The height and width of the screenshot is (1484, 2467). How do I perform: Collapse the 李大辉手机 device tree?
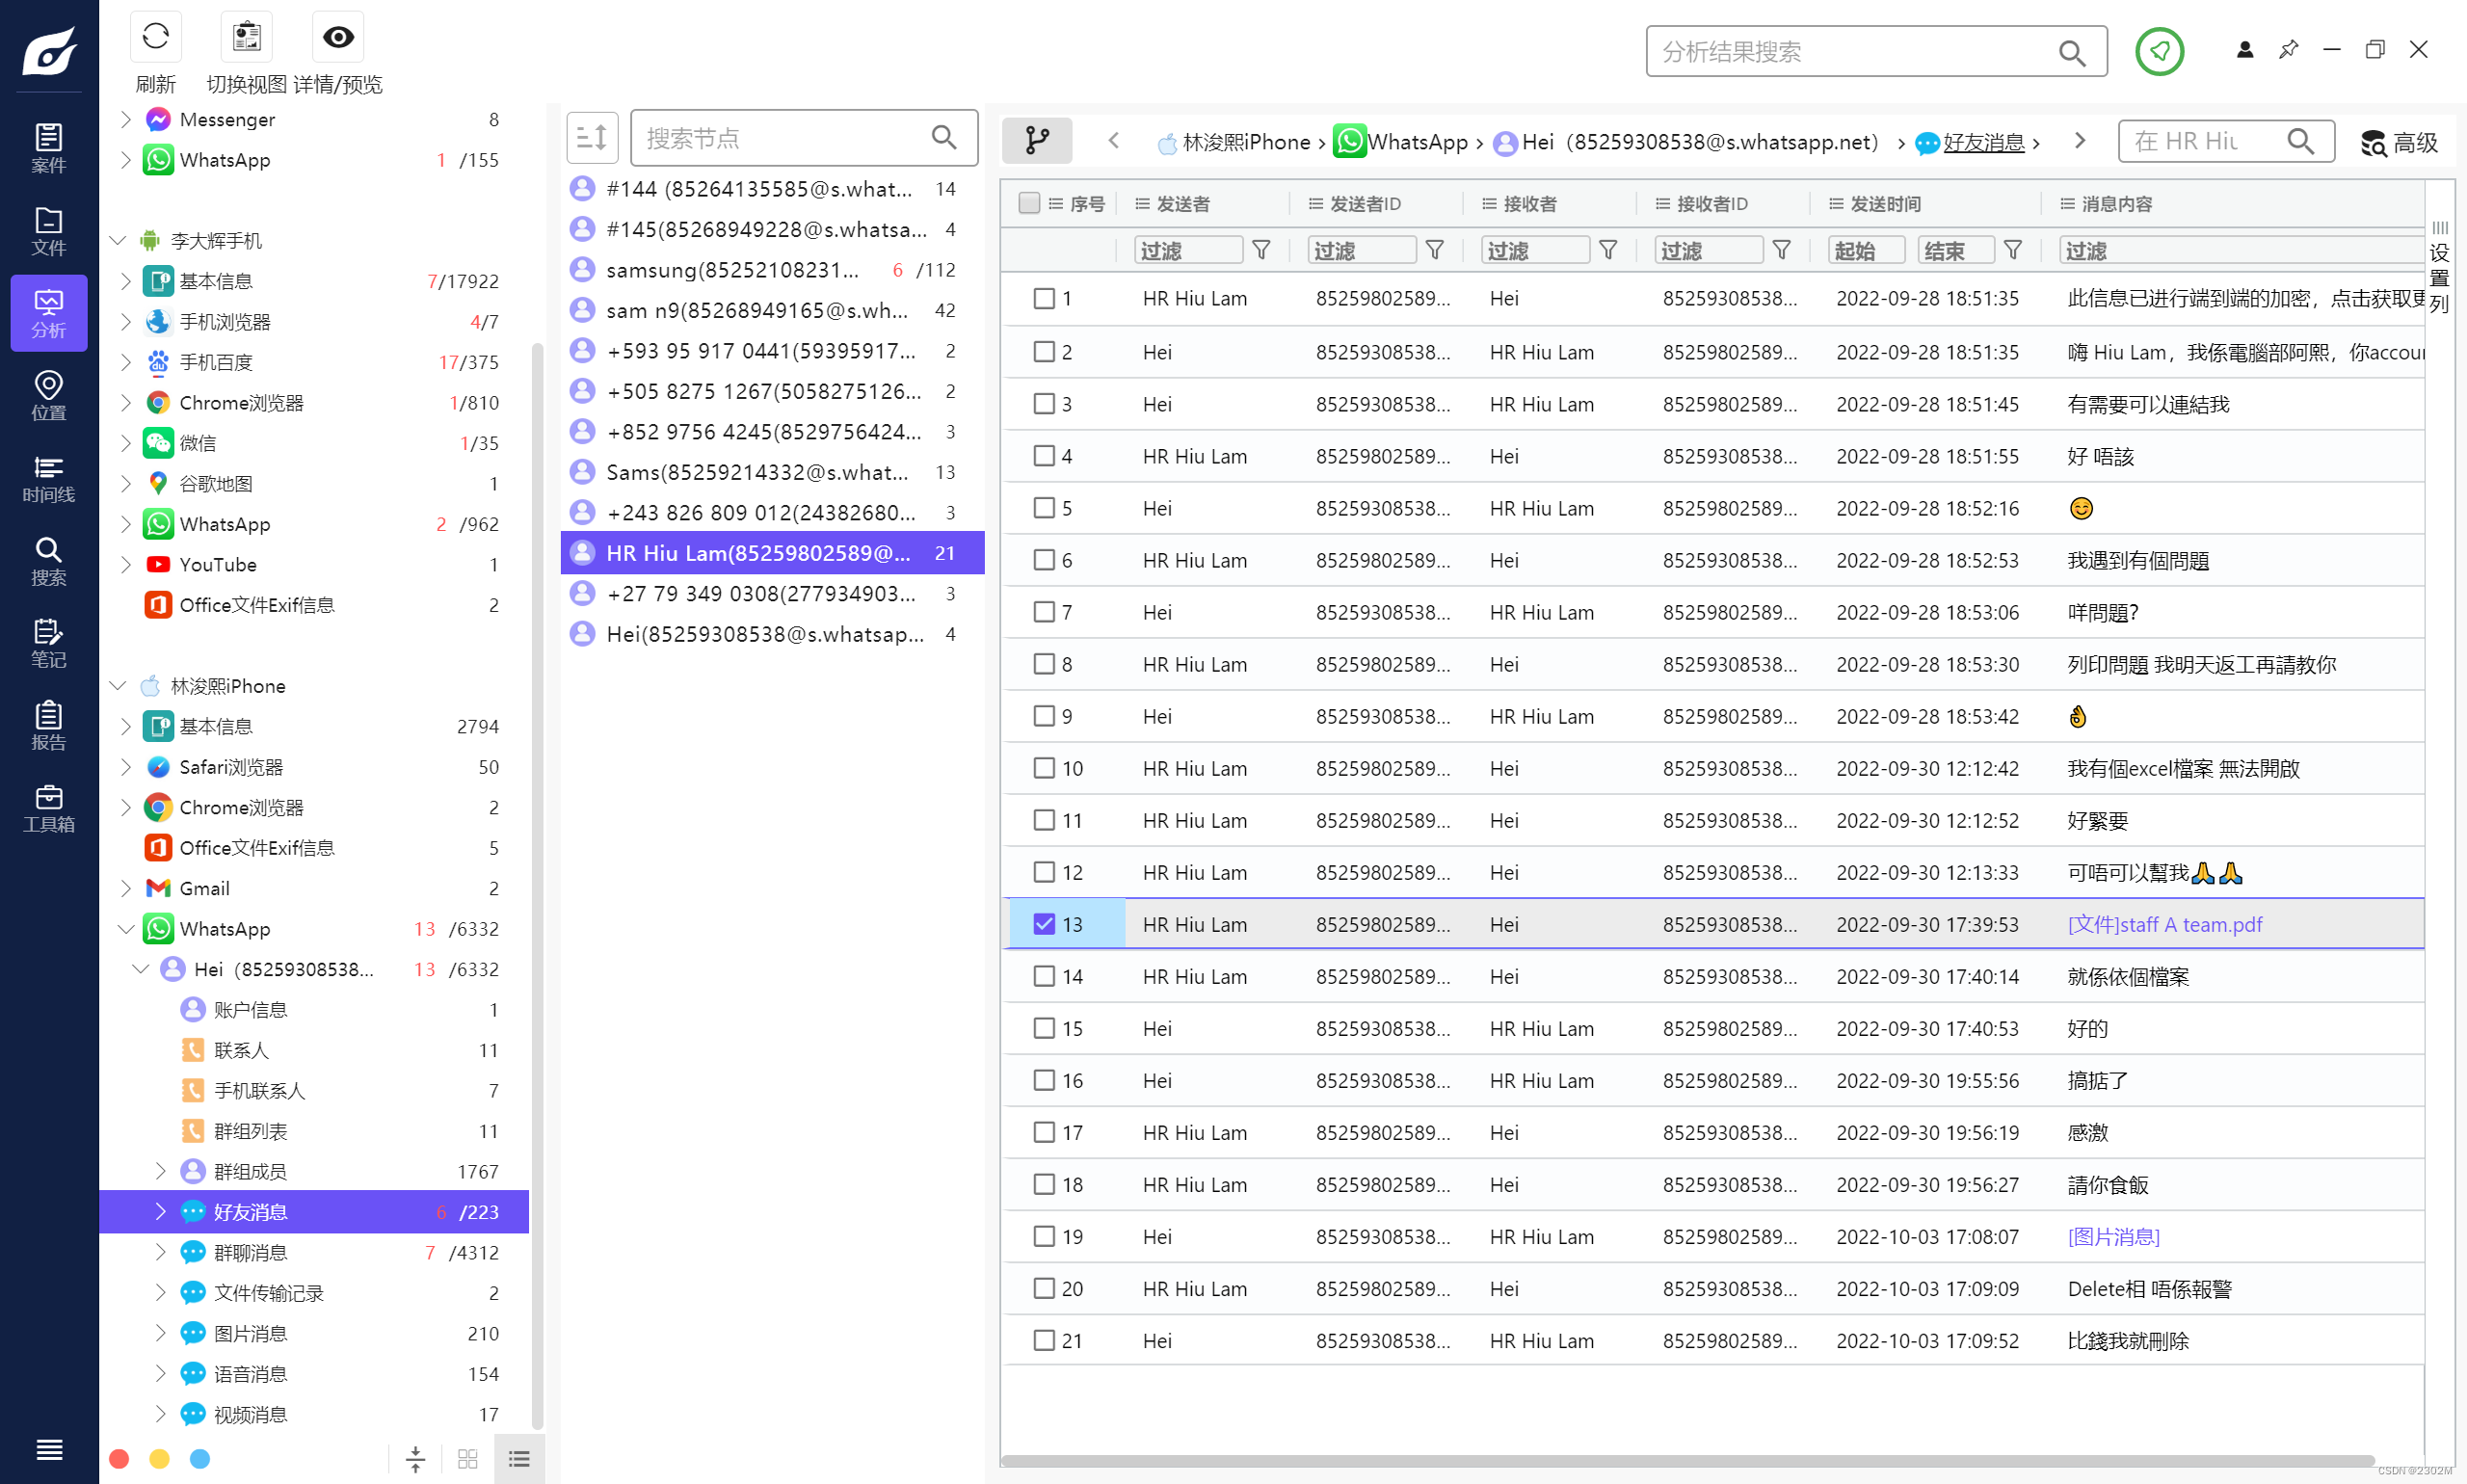pyautogui.click(x=118, y=240)
